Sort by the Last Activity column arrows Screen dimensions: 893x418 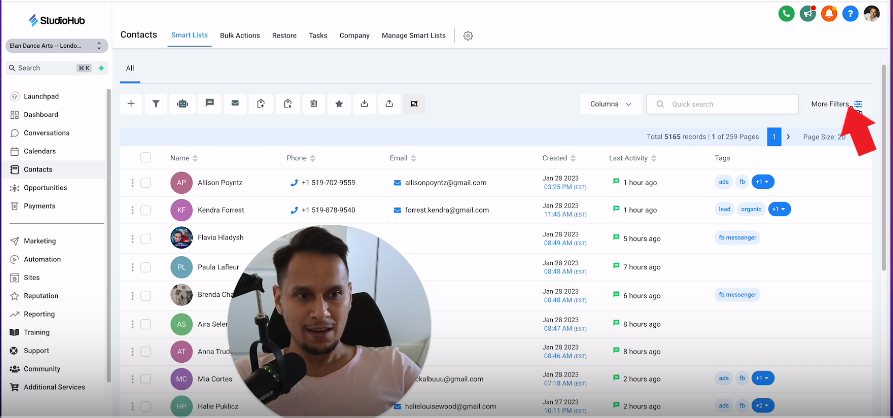pyautogui.click(x=655, y=158)
